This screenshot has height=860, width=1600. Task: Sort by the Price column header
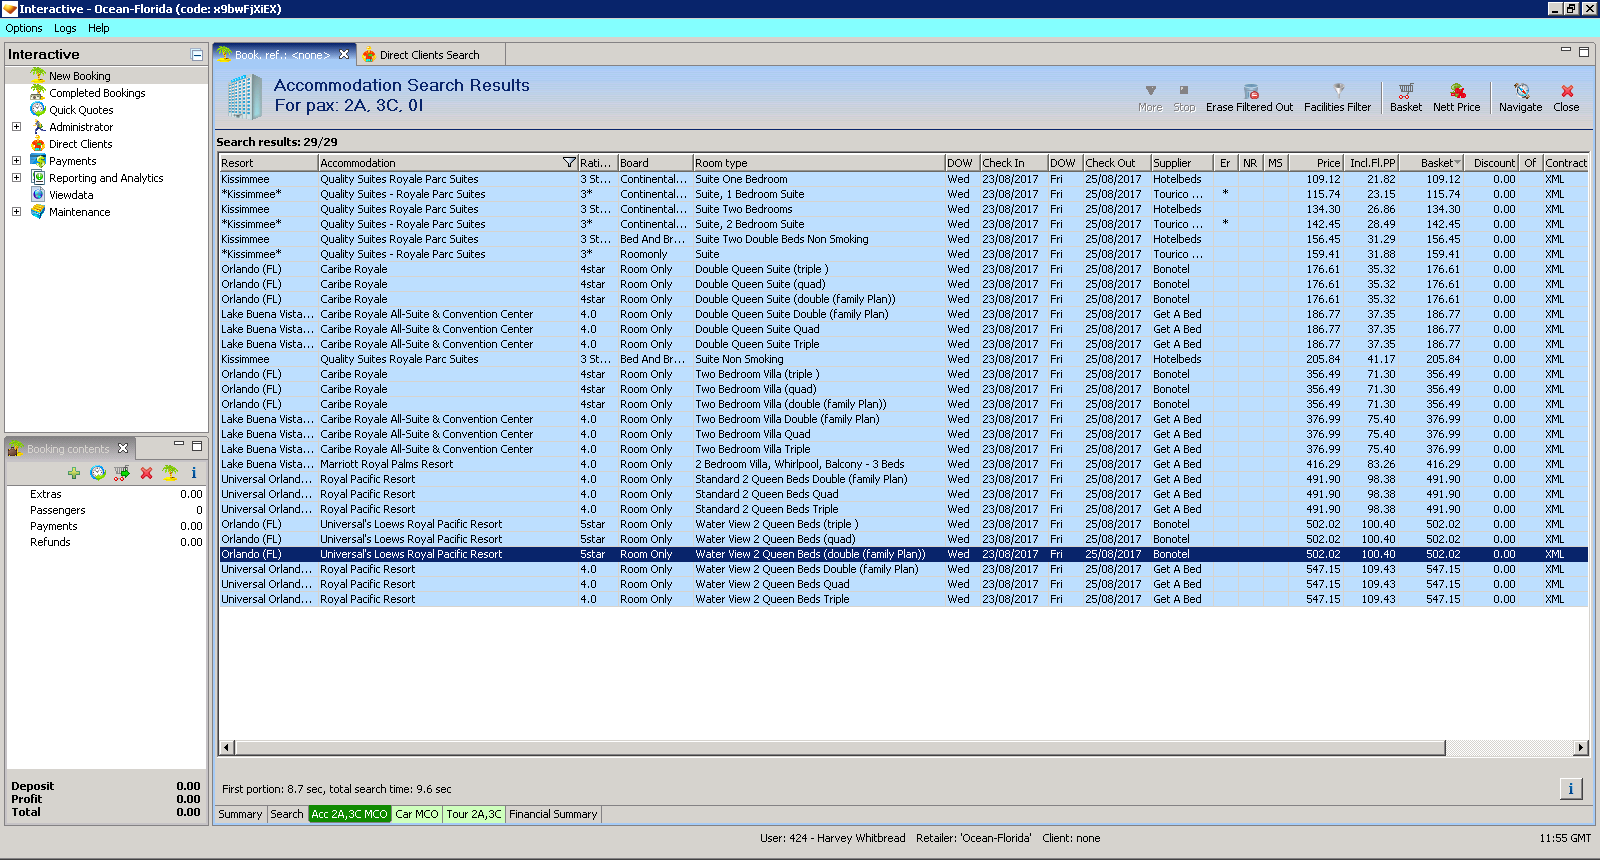(x=1316, y=163)
